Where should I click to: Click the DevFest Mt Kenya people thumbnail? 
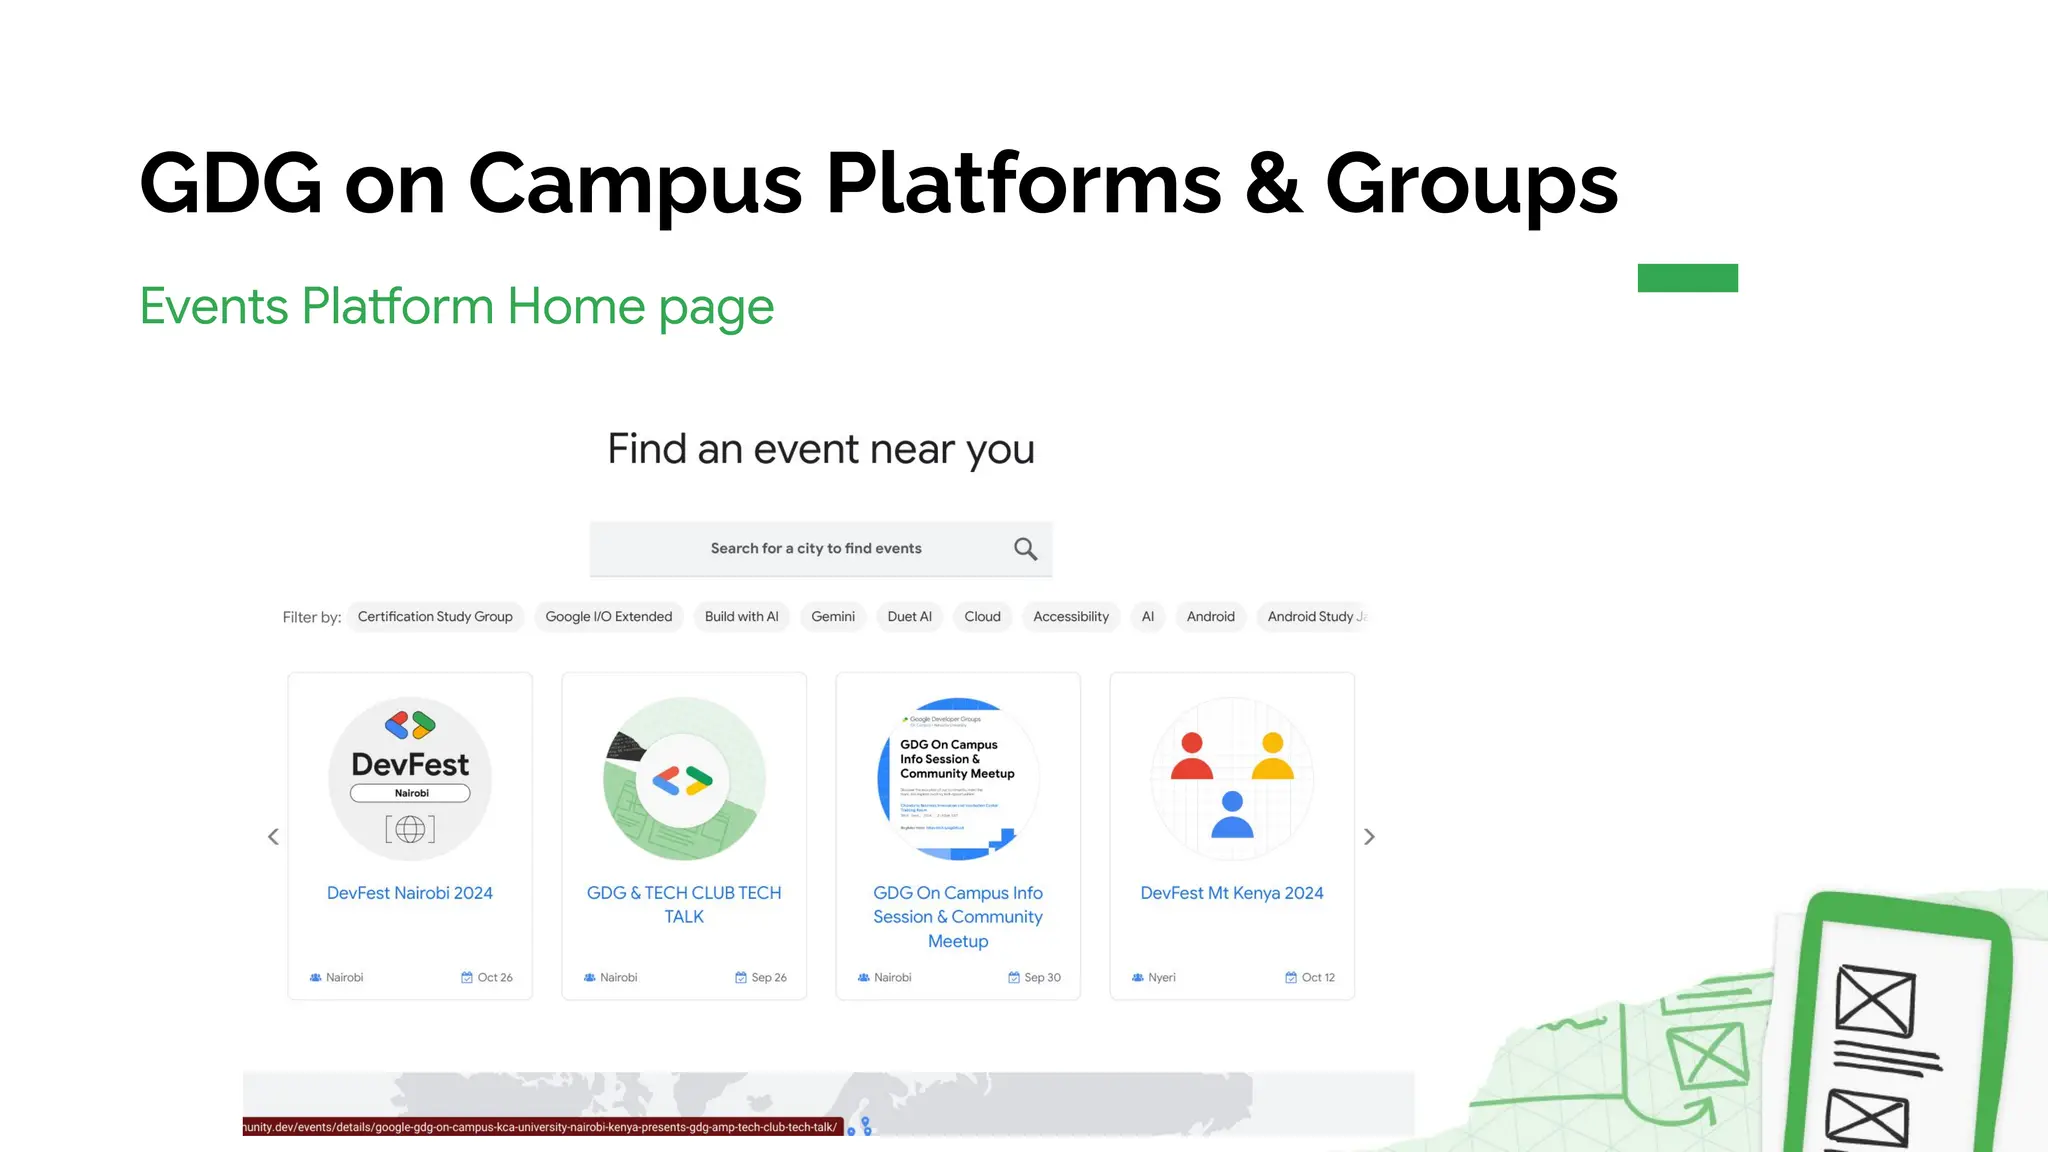point(1232,778)
